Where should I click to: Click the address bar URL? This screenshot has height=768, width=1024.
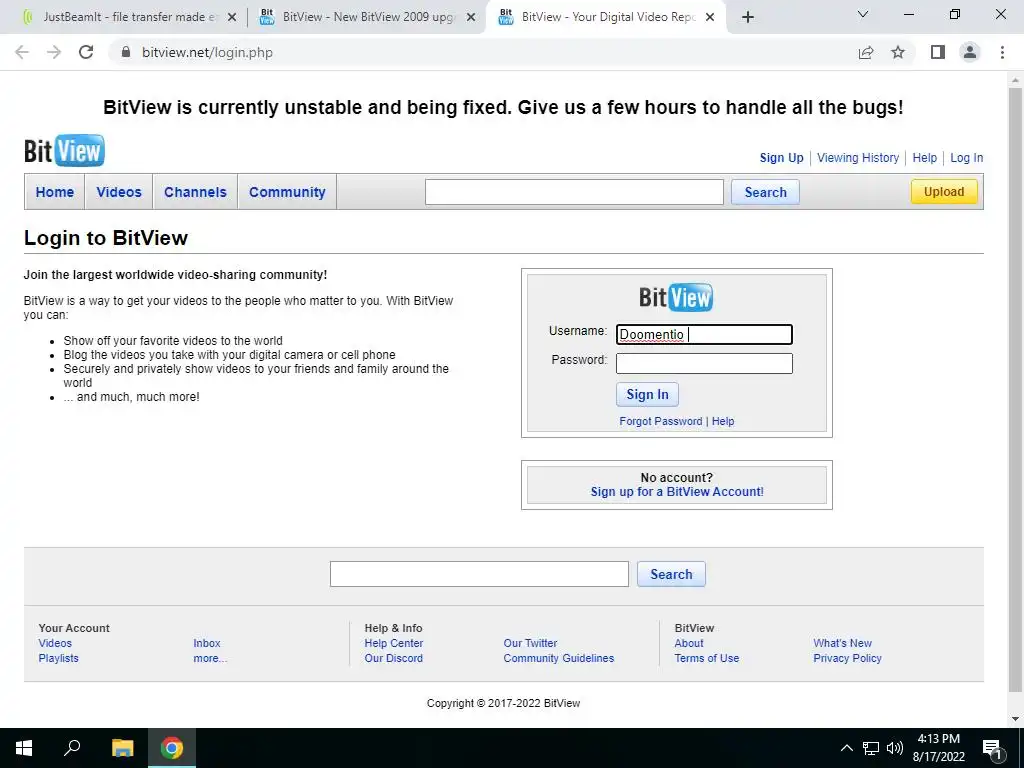click(207, 52)
